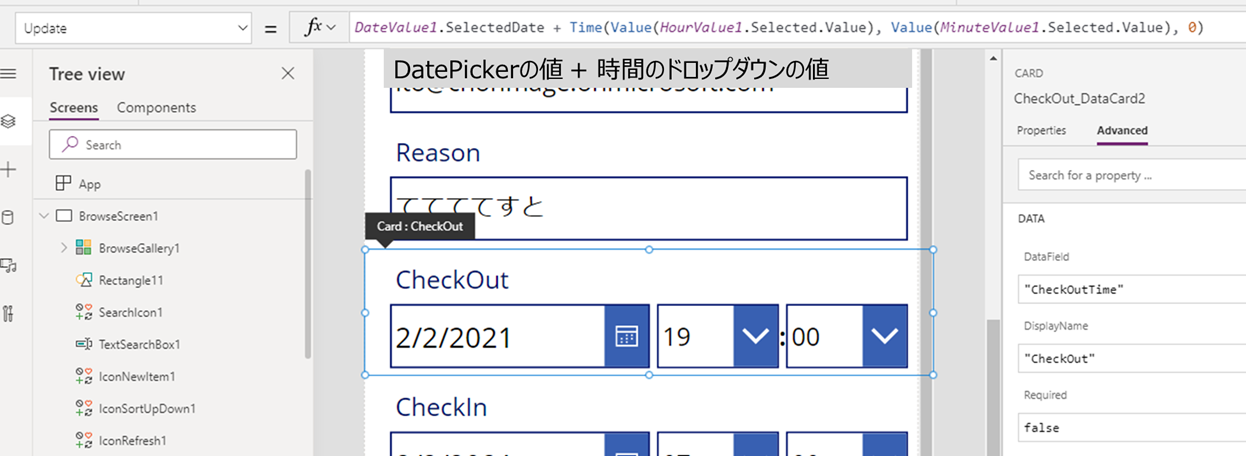Image resolution: width=1246 pixels, height=456 pixels.
Task: Edit the DataField value "CheckOutTime"
Action: (1132, 289)
